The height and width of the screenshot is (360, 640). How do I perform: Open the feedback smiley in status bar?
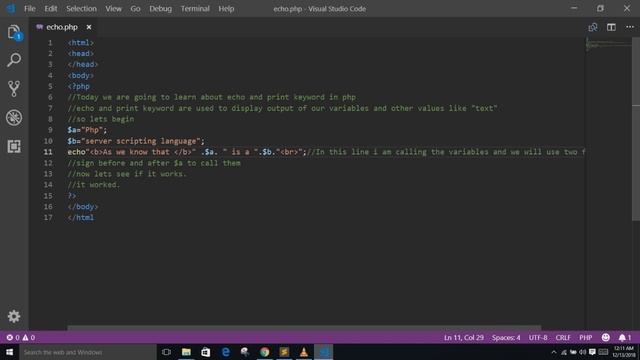point(606,338)
